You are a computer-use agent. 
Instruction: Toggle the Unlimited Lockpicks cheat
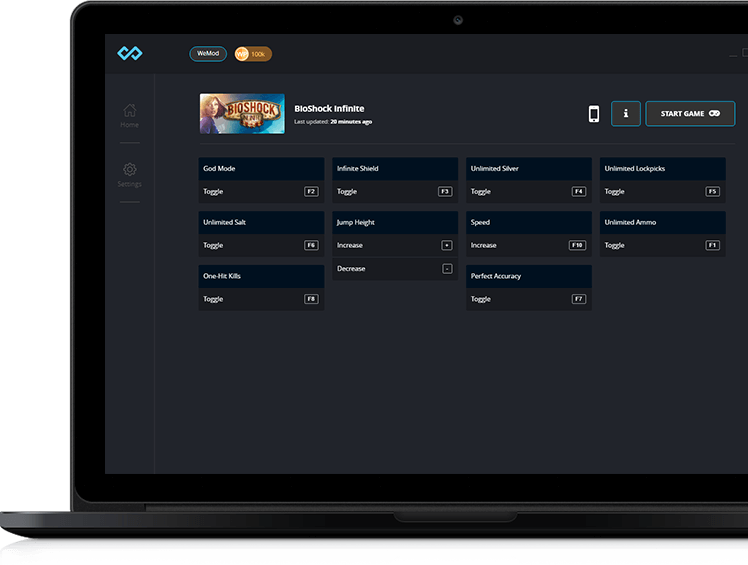615,192
